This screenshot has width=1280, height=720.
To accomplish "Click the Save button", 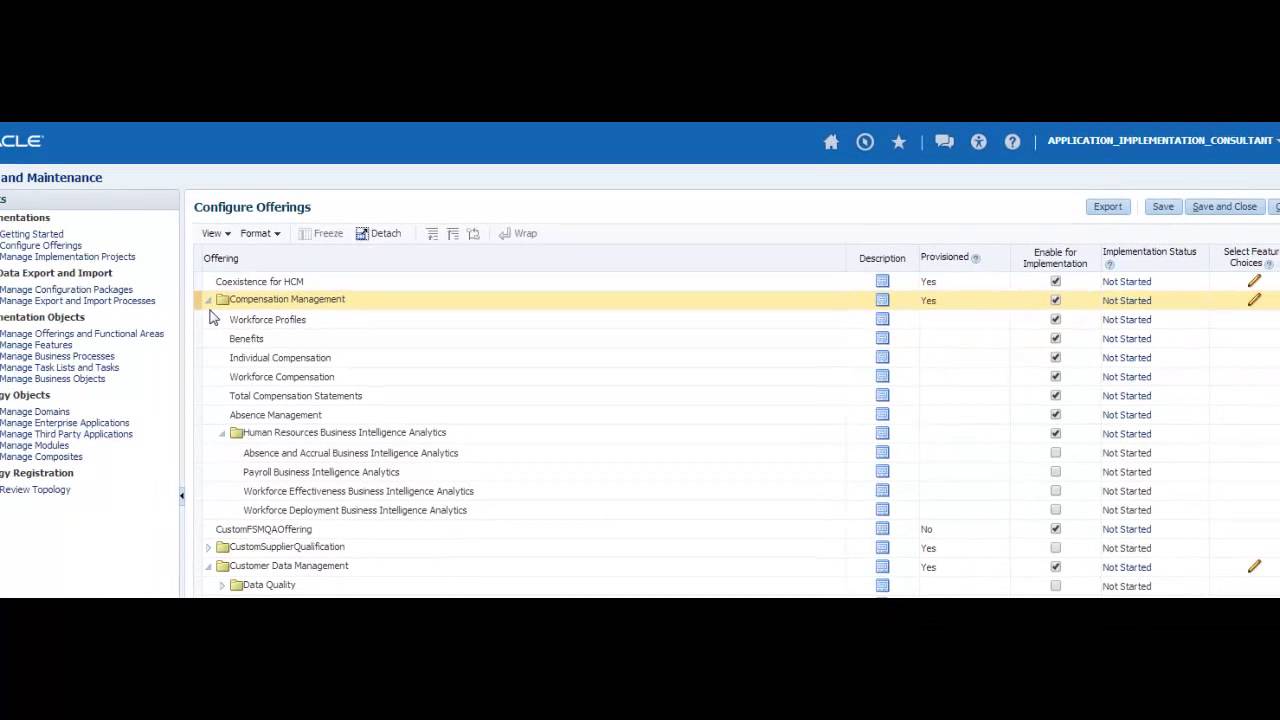I will pyautogui.click(x=1163, y=206).
